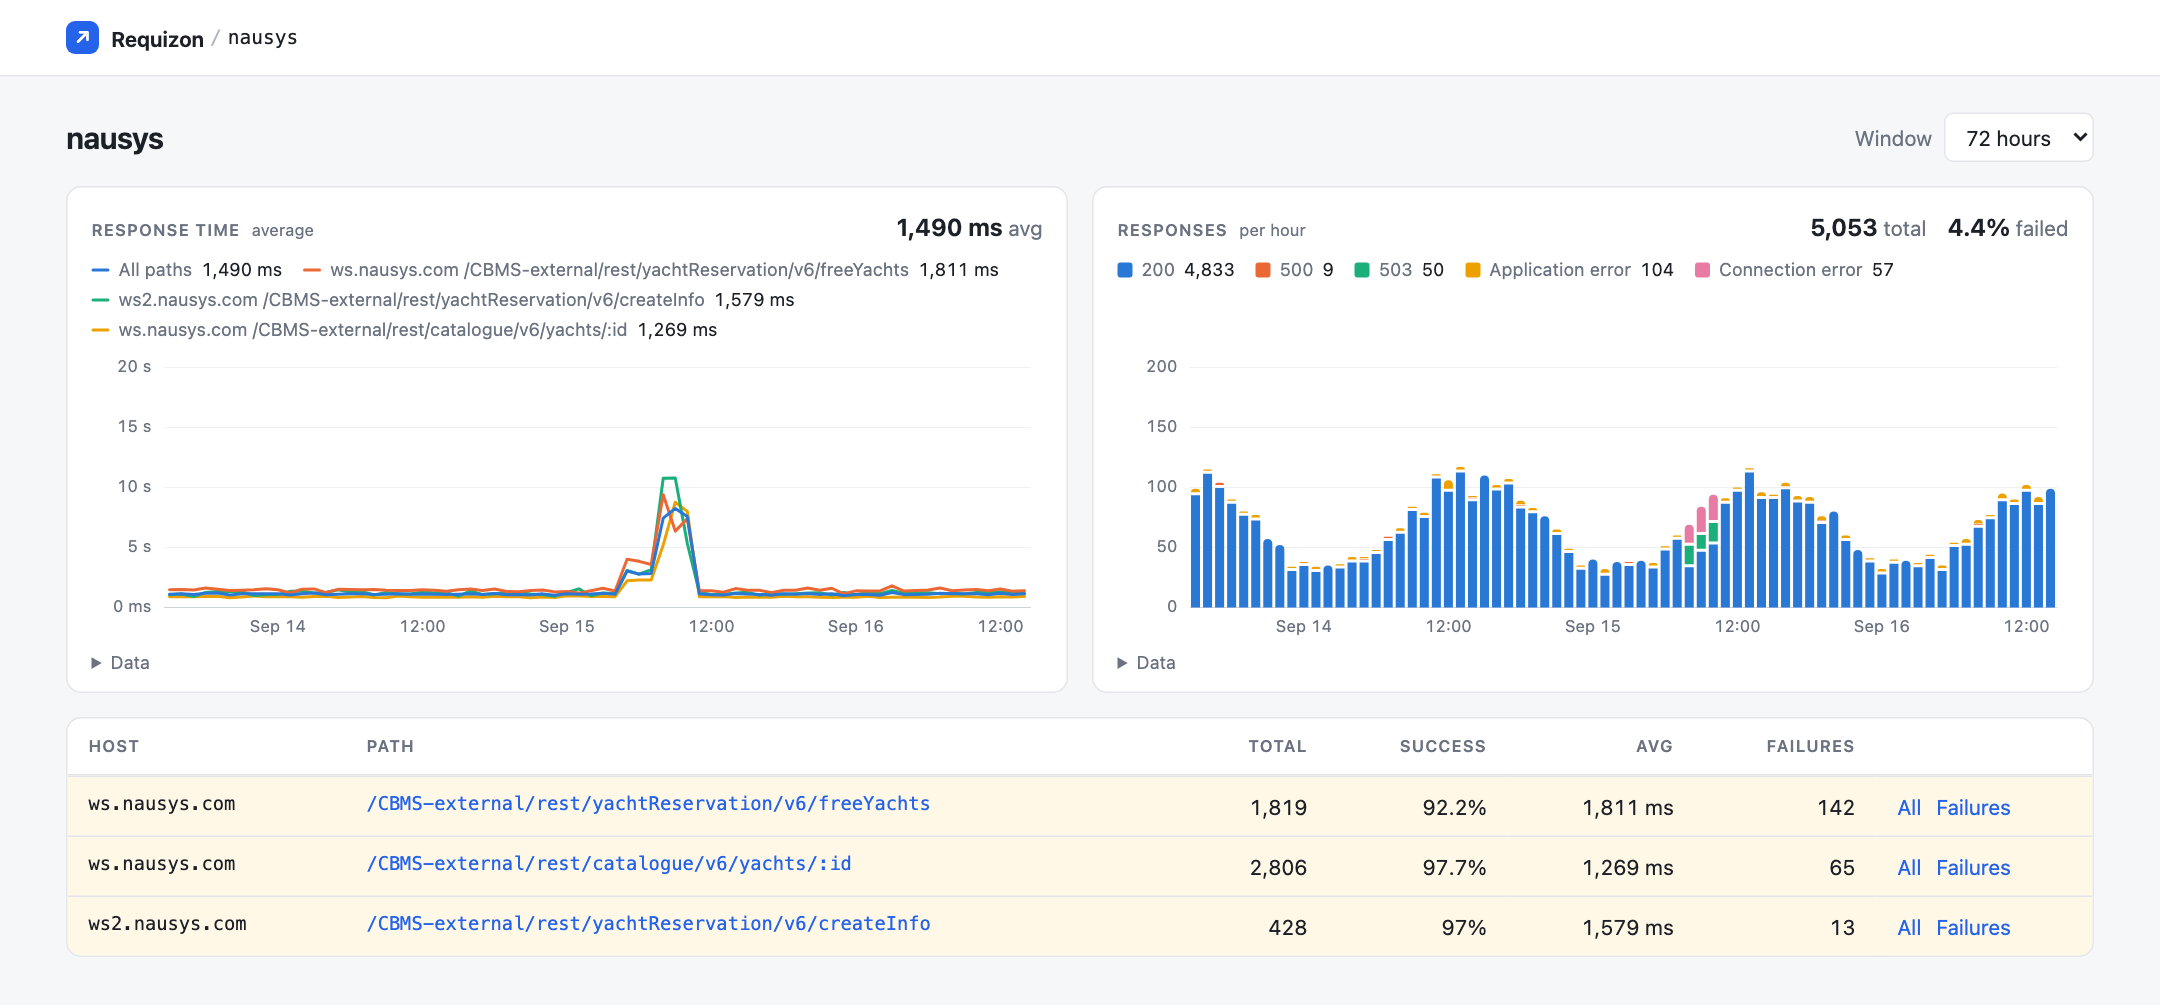This screenshot has height=1005, width=2160.
Task: Click the blue 200 legend swatch
Action: 1125,270
